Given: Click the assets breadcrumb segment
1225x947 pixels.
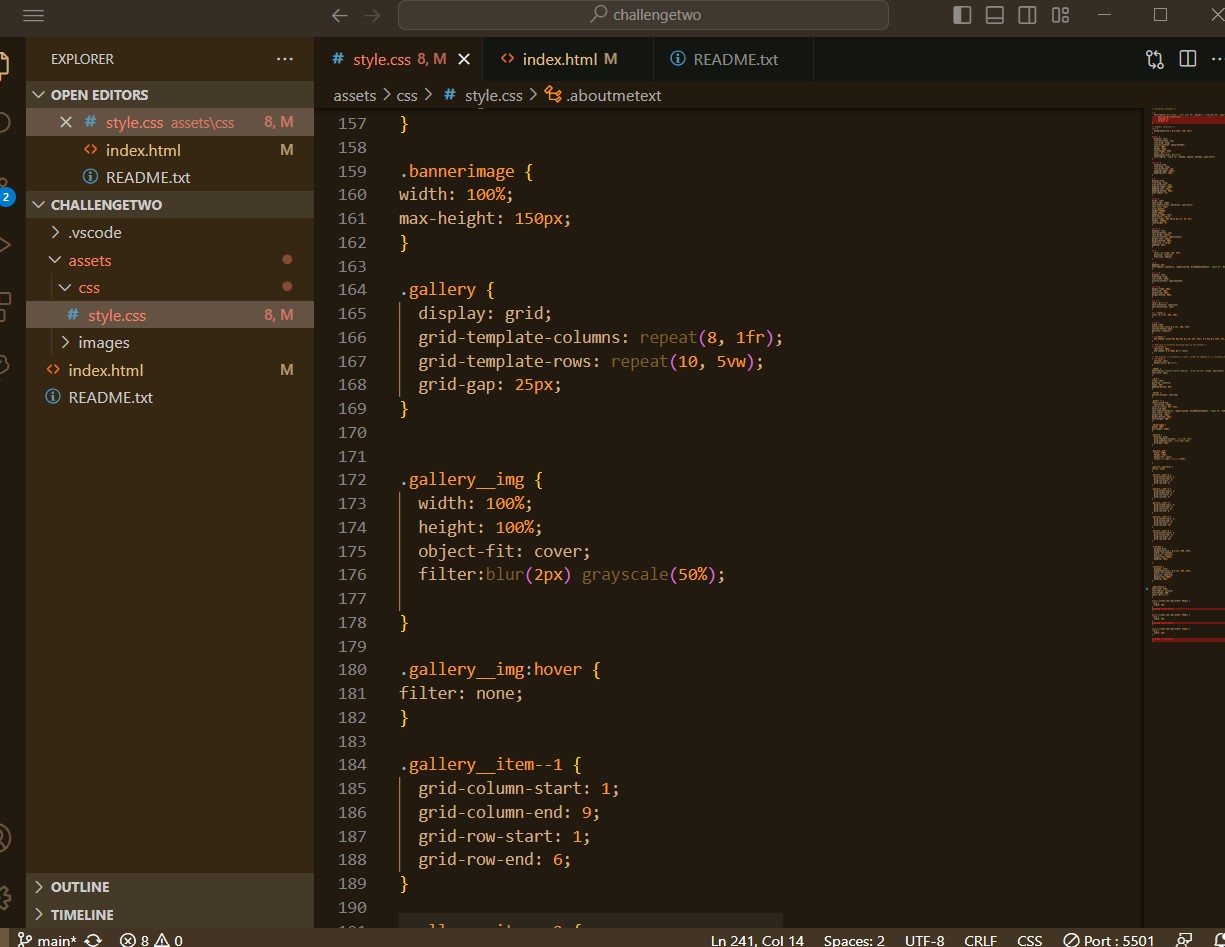Looking at the screenshot, I should click(355, 95).
